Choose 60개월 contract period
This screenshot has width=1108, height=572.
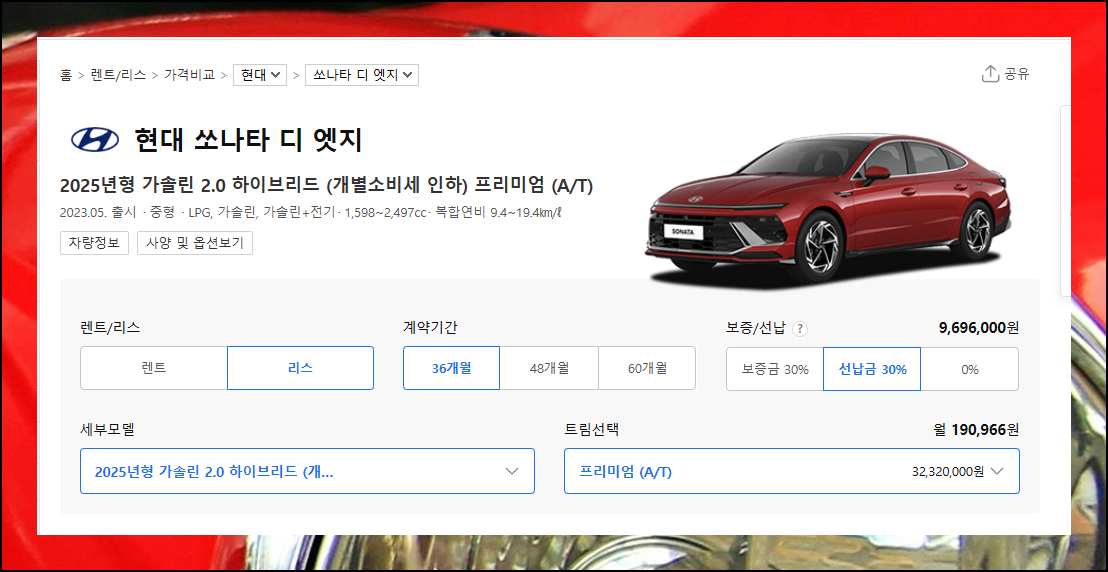(x=647, y=368)
